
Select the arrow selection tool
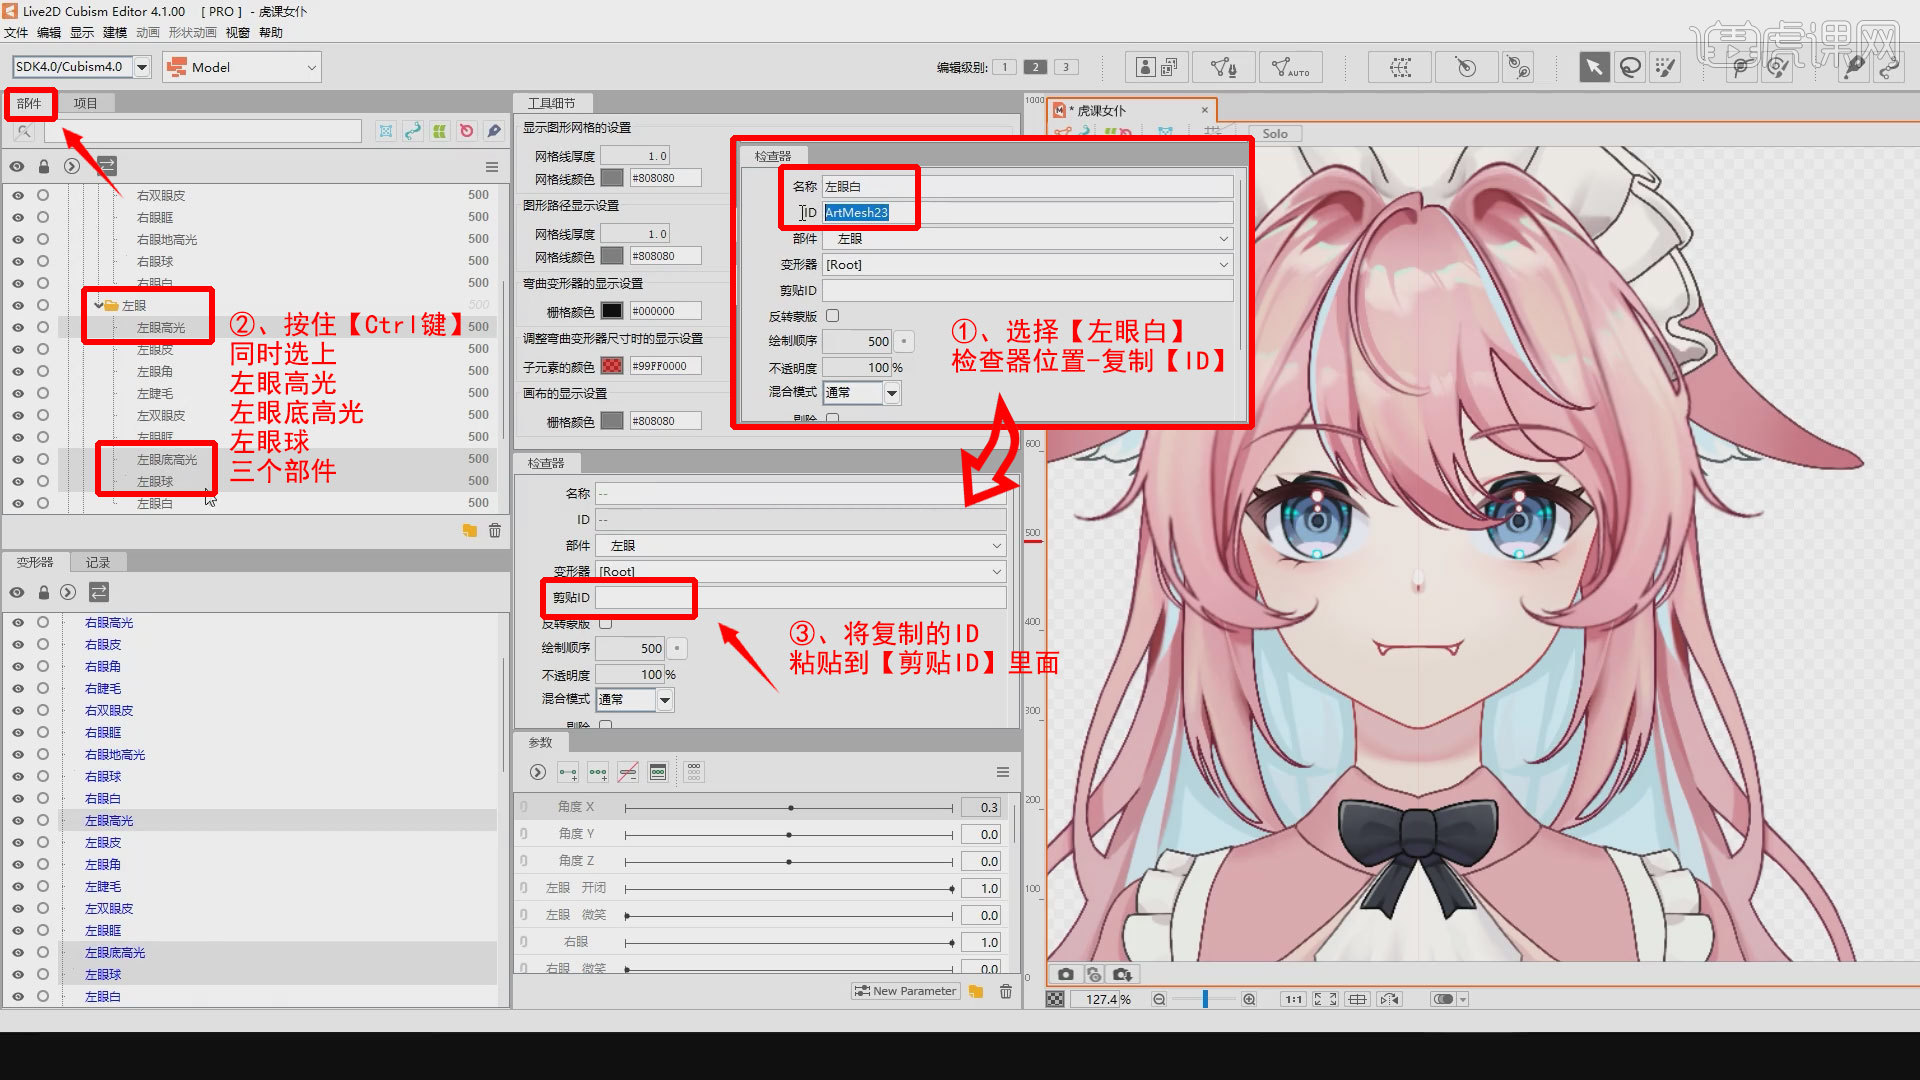pyautogui.click(x=1594, y=67)
